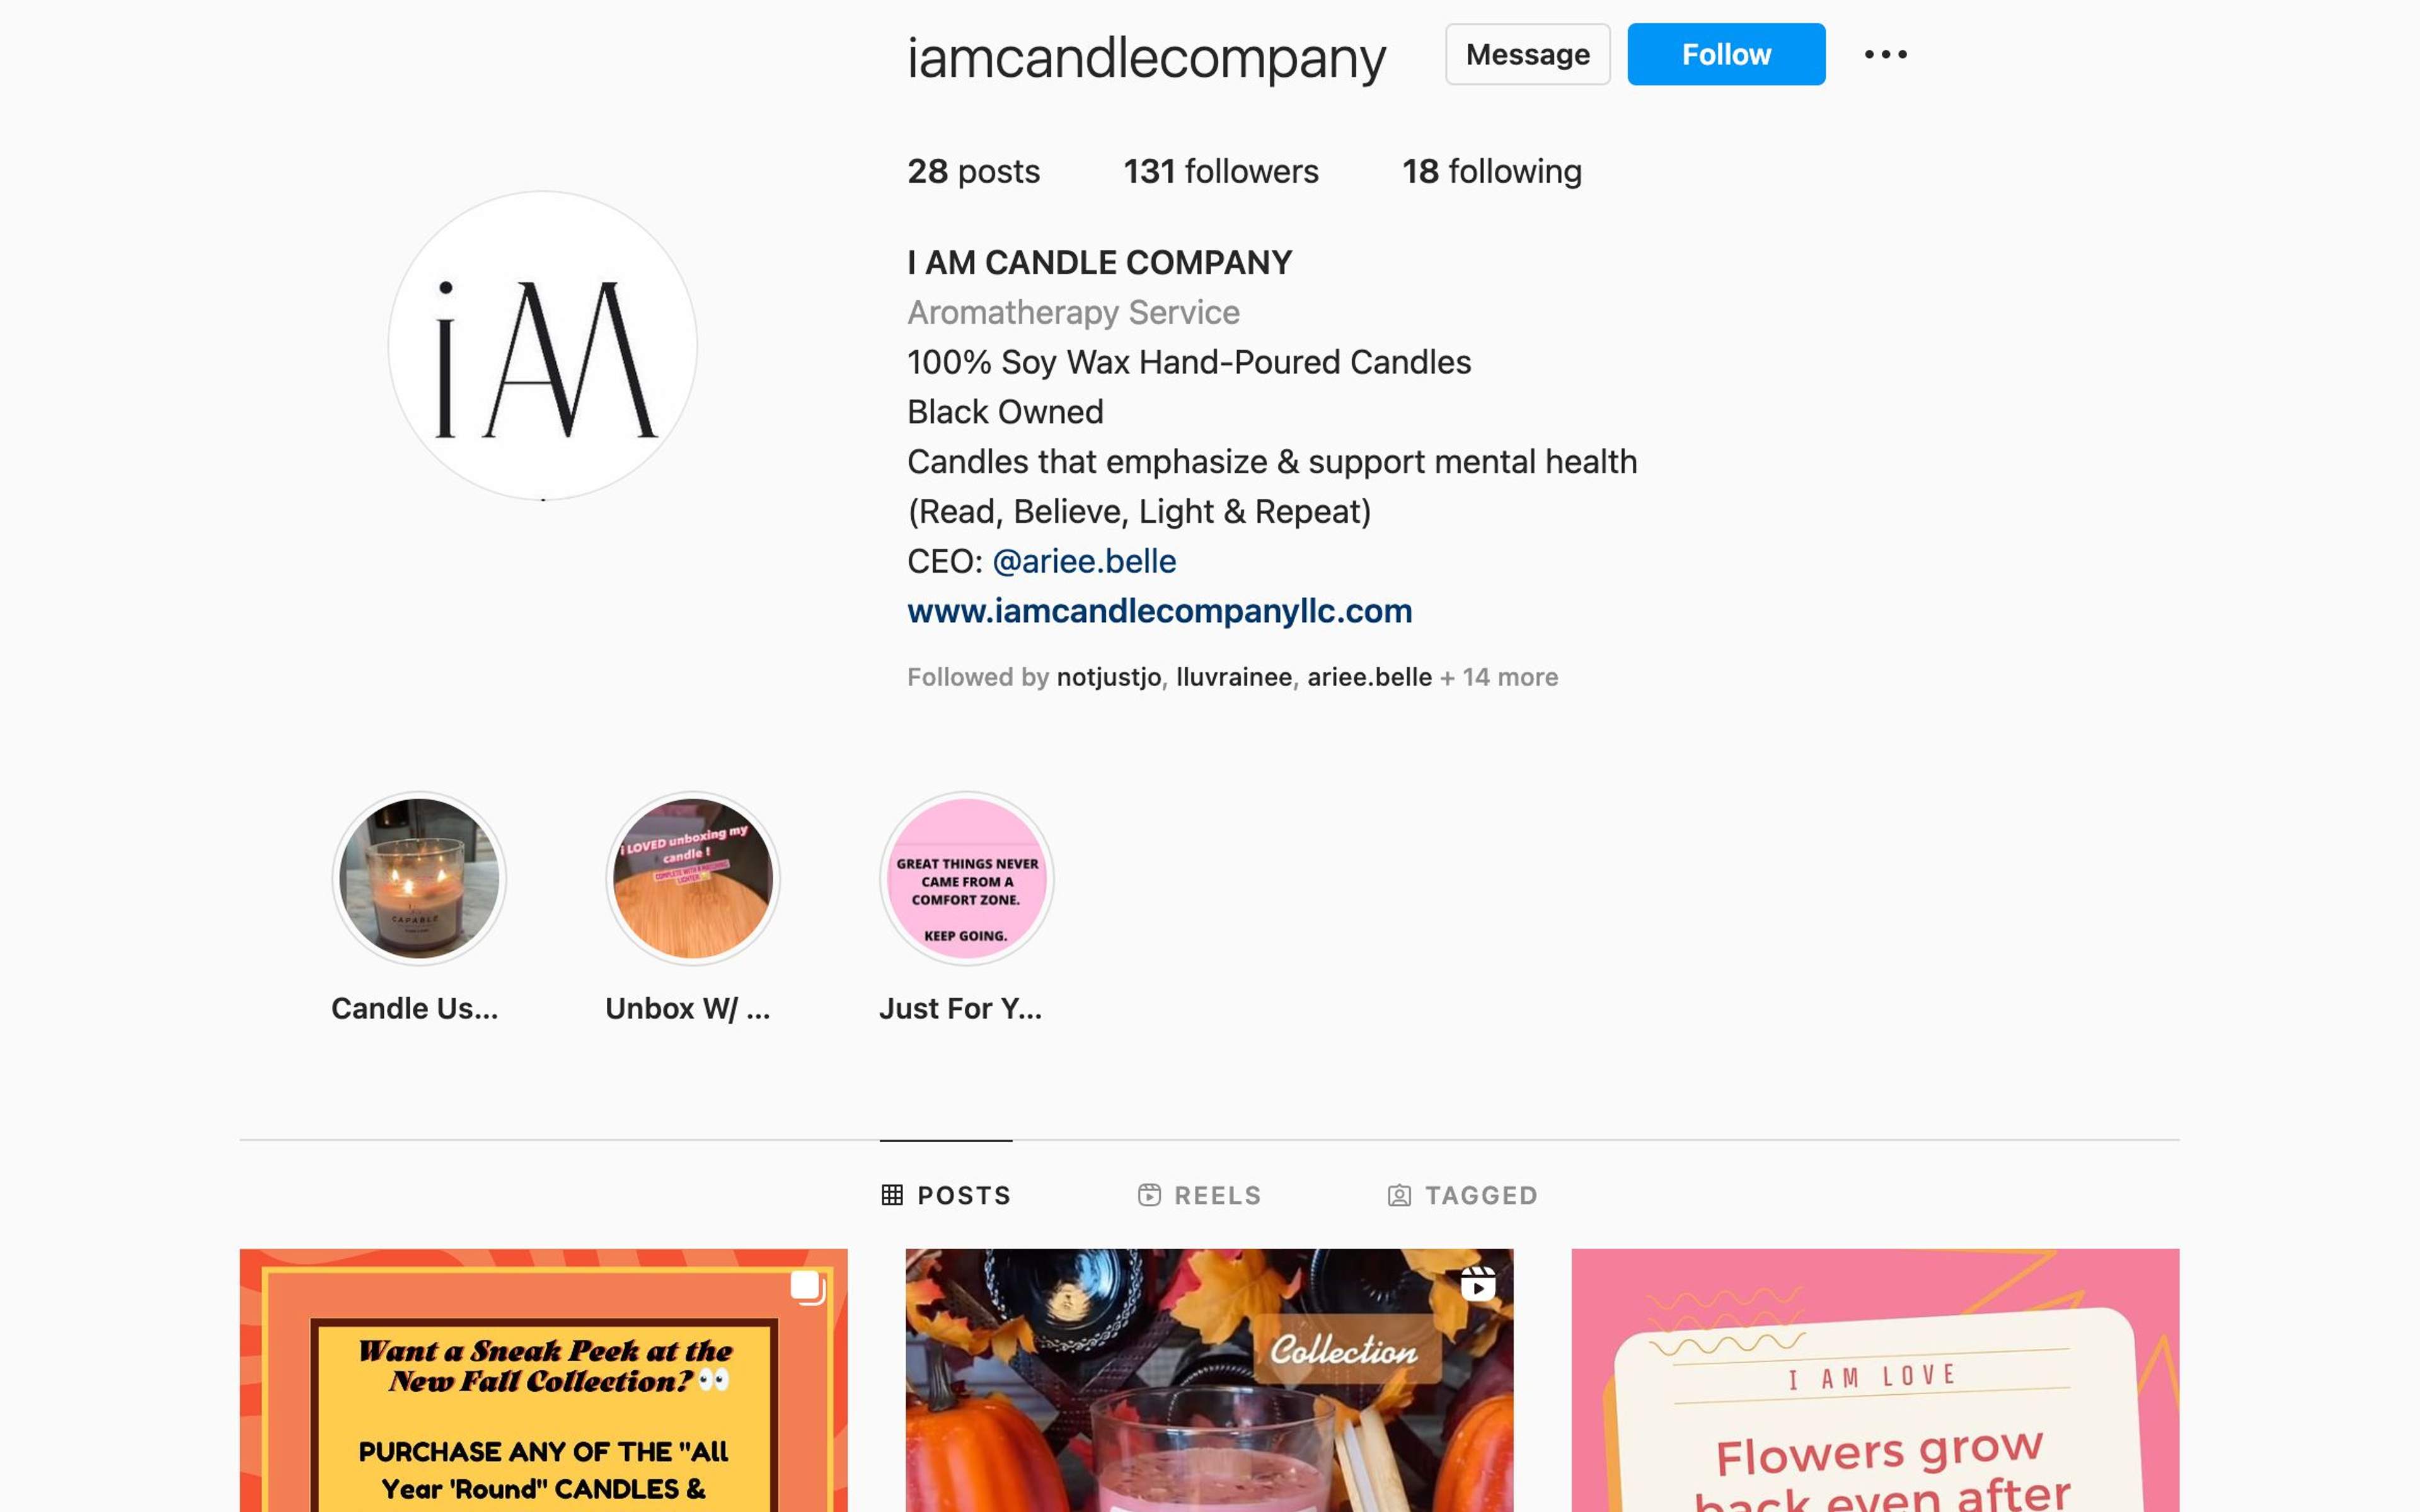Open the @ariee.belle CEO profile link

(x=1084, y=561)
